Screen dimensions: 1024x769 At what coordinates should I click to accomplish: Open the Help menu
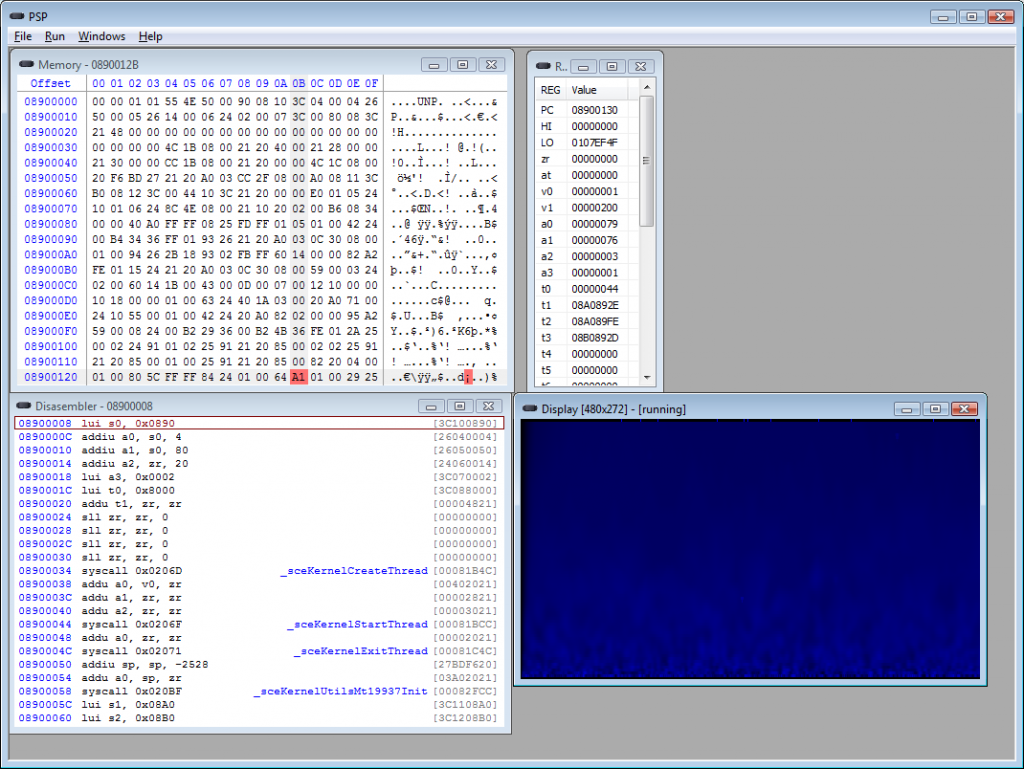(x=151, y=36)
